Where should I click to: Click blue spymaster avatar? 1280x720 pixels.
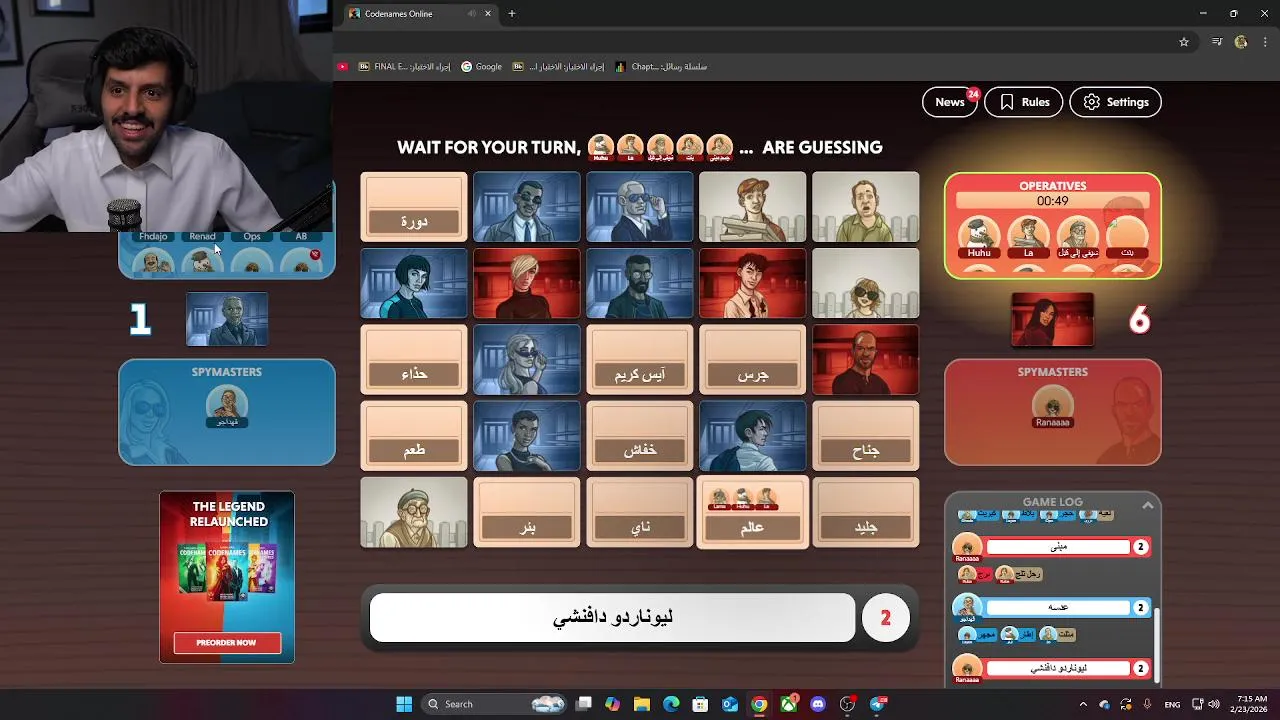tap(227, 403)
